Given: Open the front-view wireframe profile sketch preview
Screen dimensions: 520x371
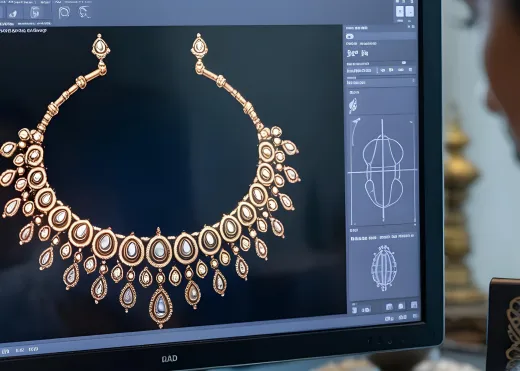Looking at the screenshot, I should [383, 171].
